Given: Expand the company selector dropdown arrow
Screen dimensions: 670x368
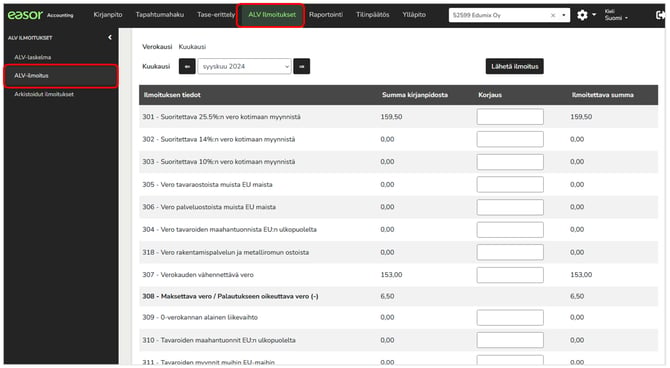Looking at the screenshot, I should (x=564, y=15).
